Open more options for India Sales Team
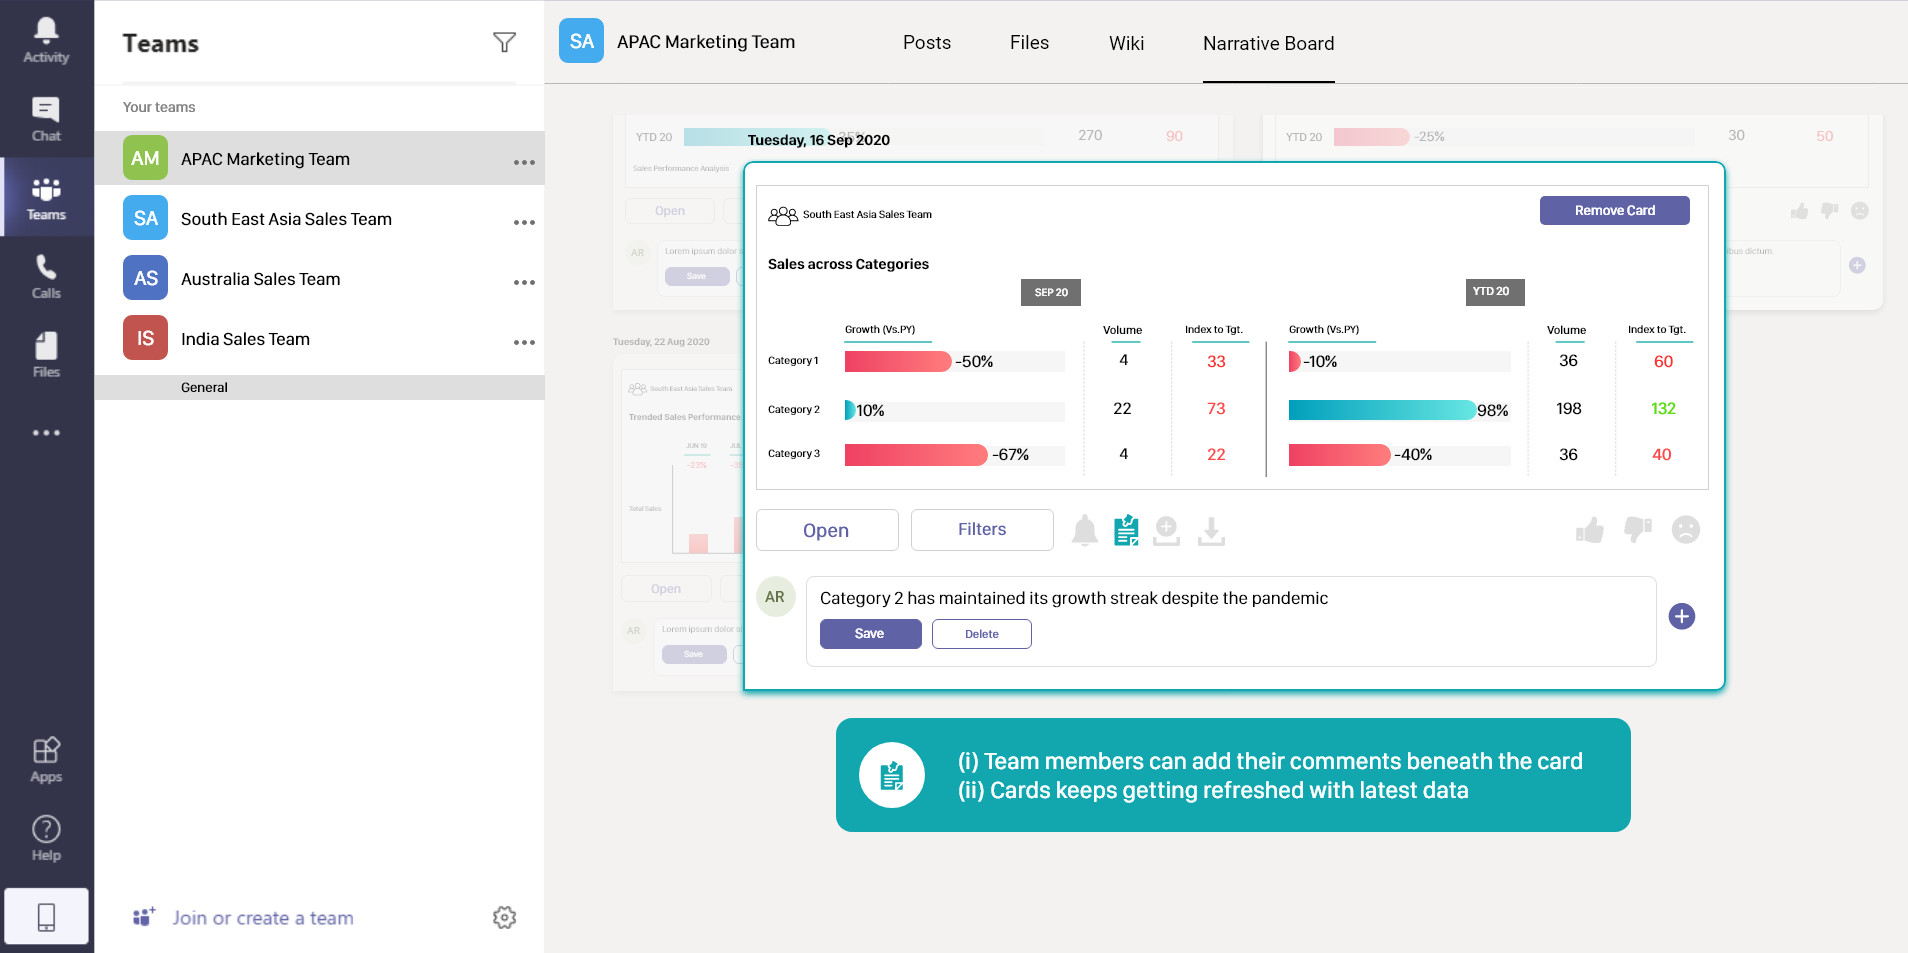 (524, 342)
